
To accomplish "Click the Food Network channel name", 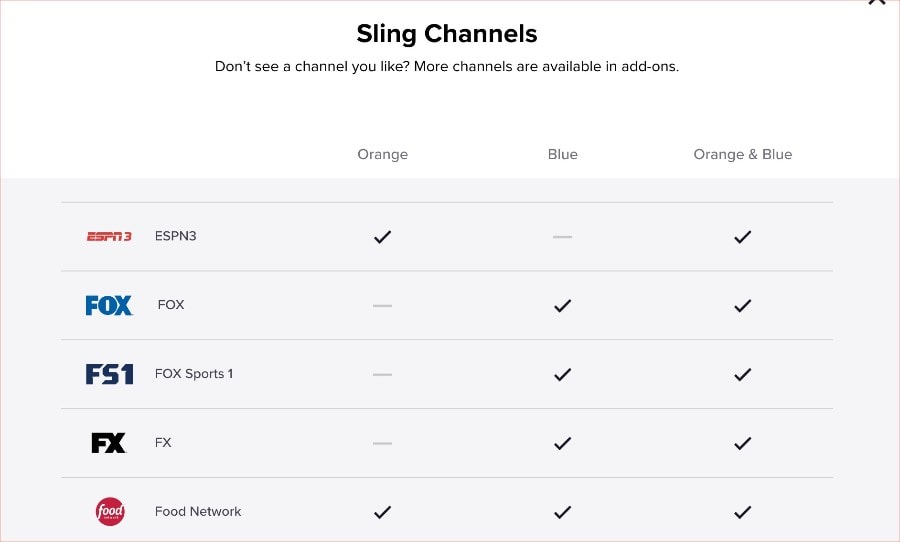I will pos(198,512).
